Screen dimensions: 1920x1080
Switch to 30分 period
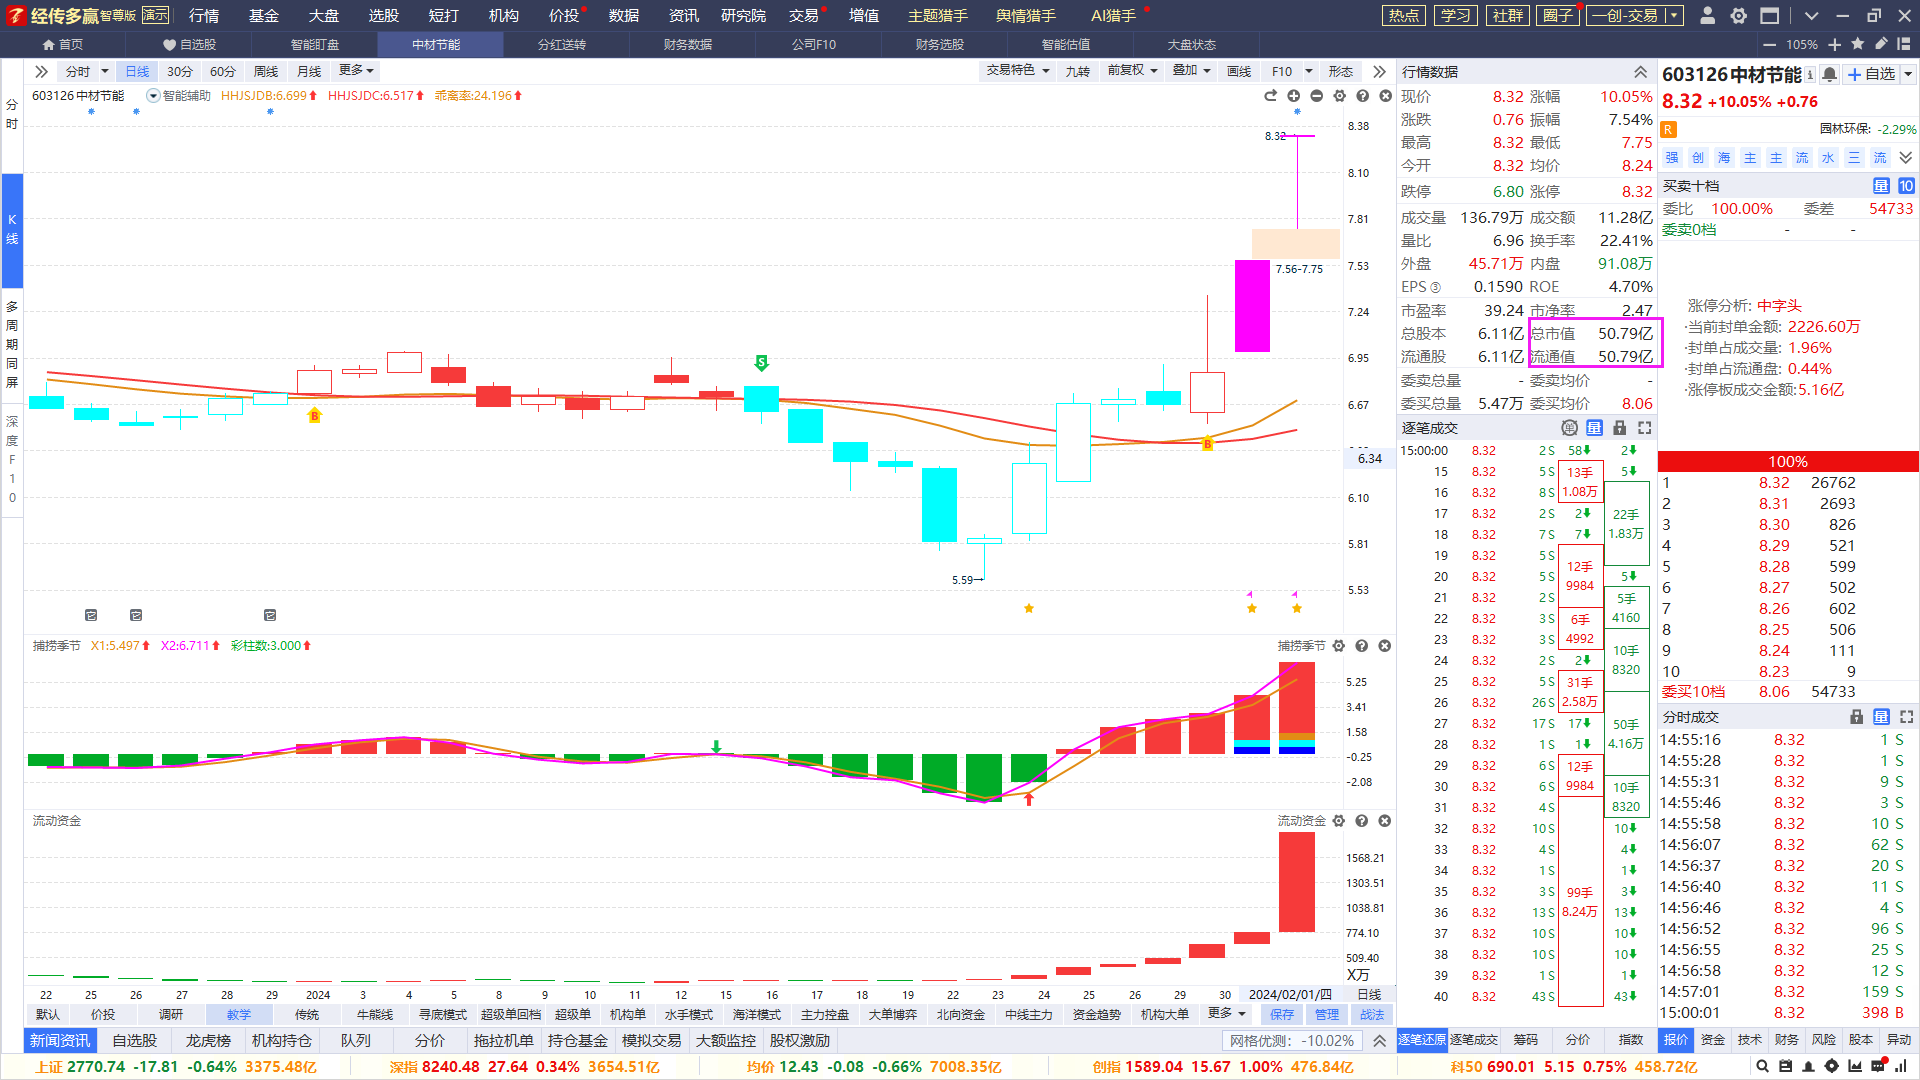[x=180, y=71]
